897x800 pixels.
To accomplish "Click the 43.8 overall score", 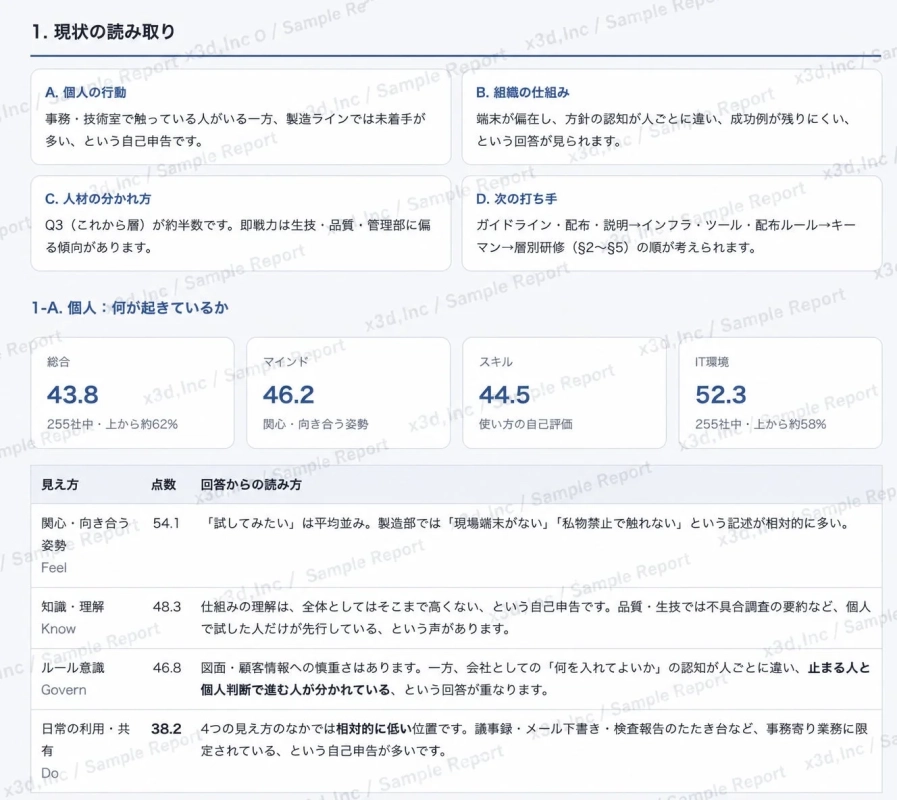I will 73,394.
